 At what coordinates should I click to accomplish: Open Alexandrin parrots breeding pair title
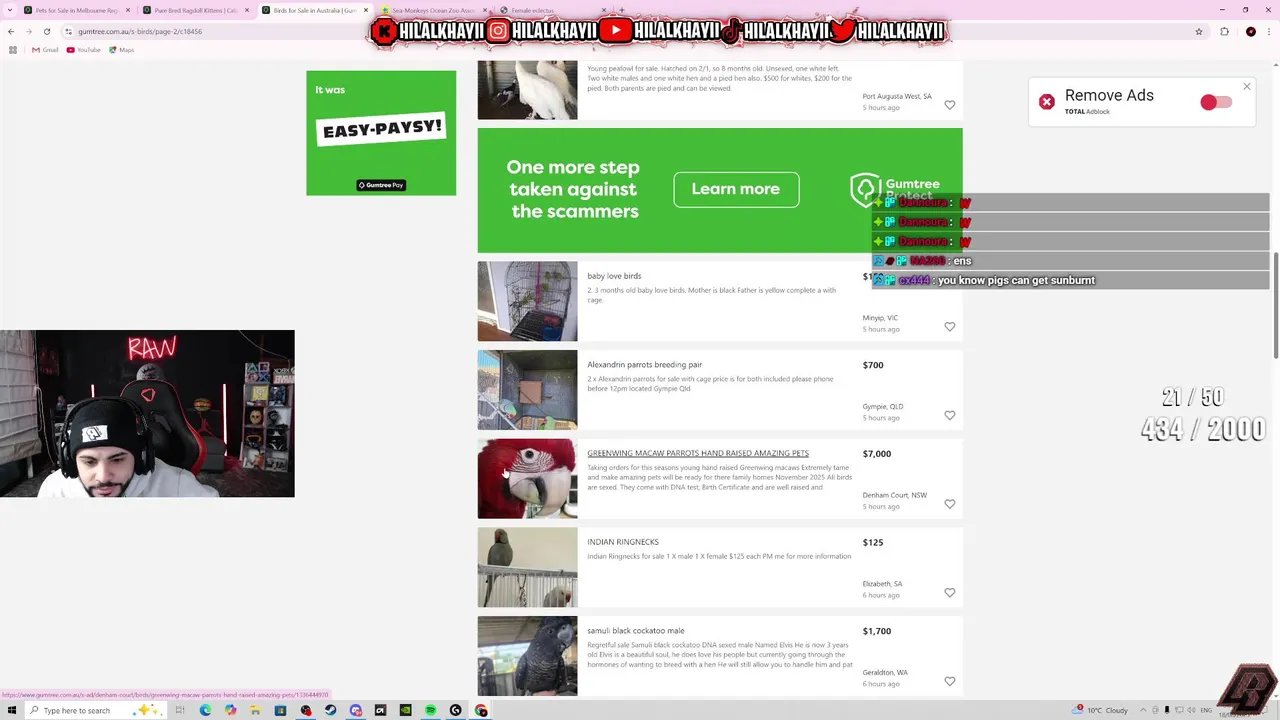644,365
